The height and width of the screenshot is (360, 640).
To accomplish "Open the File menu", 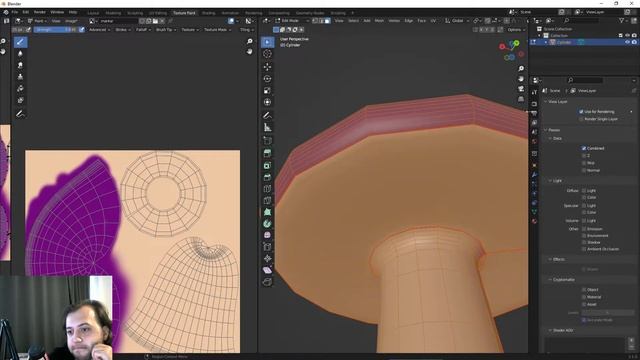I will 15,12.
